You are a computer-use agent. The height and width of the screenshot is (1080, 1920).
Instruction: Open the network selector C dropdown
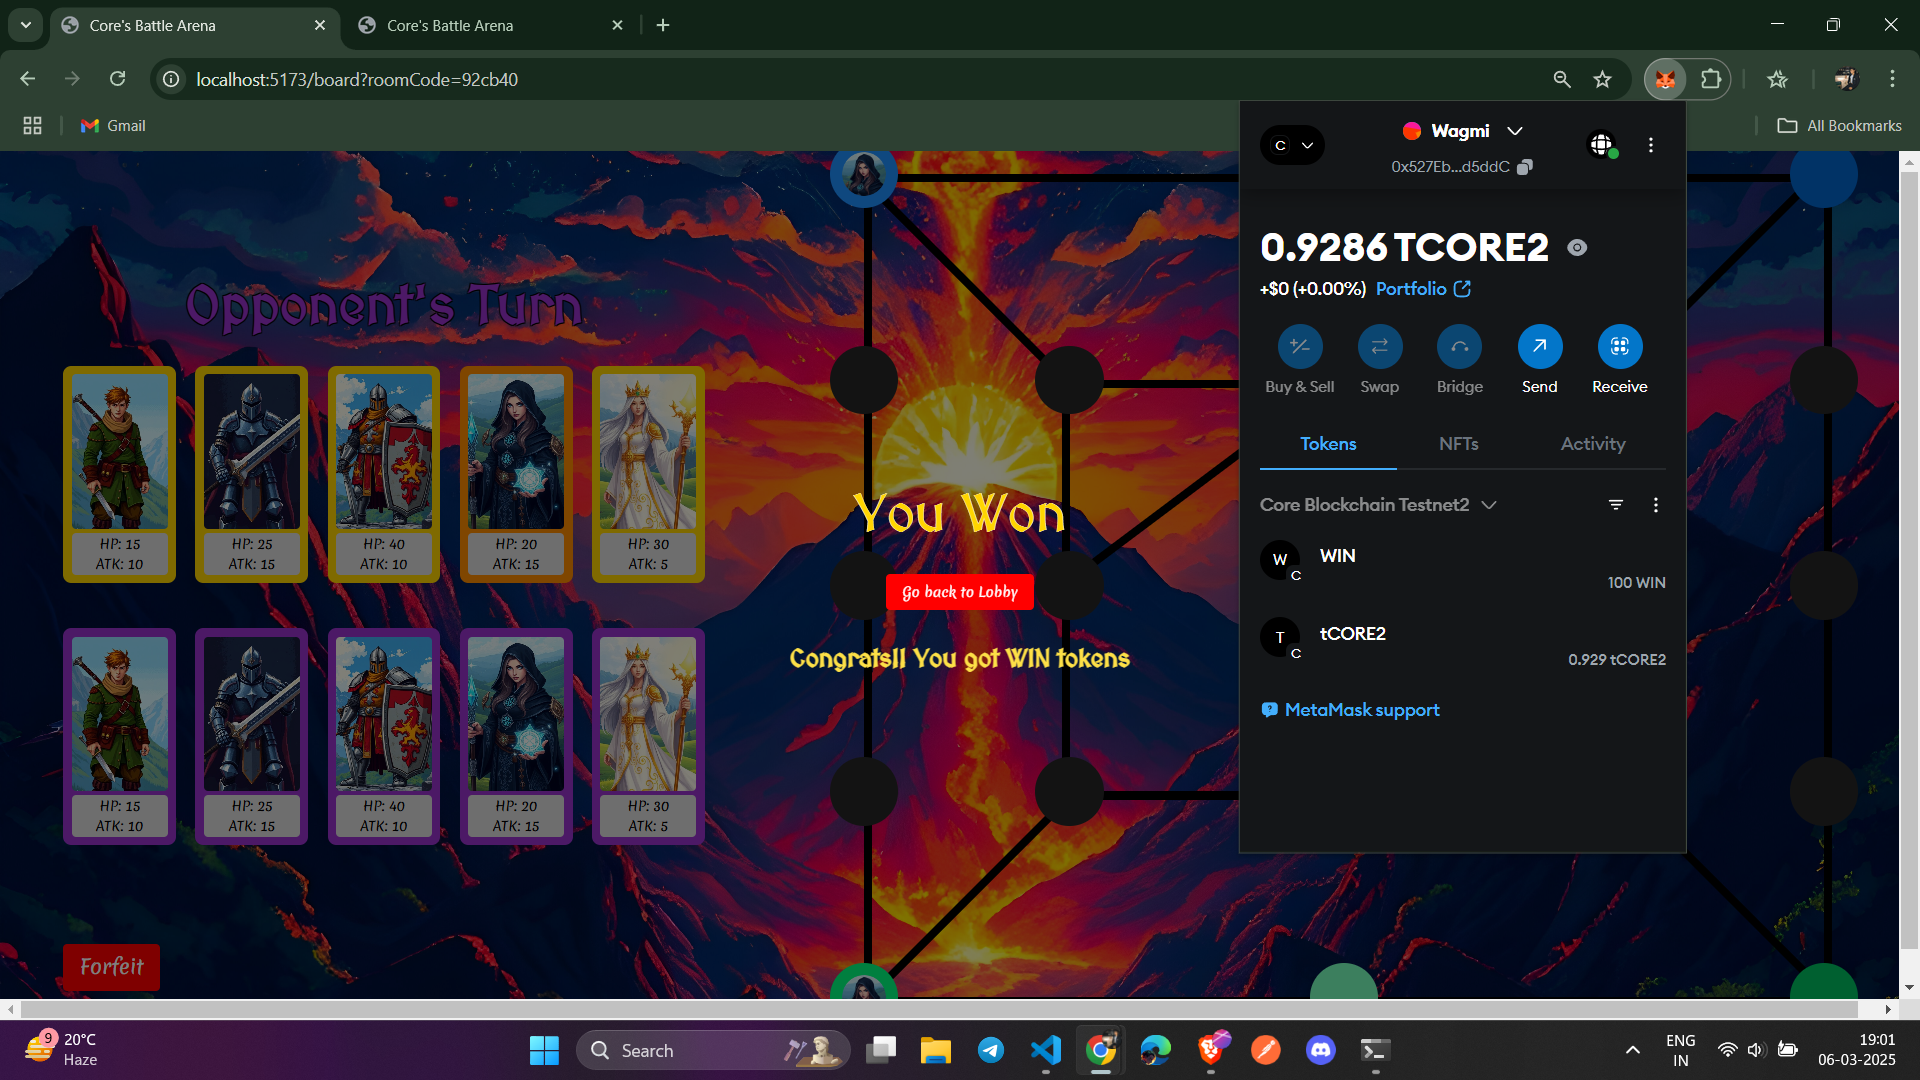[x=1292, y=145]
